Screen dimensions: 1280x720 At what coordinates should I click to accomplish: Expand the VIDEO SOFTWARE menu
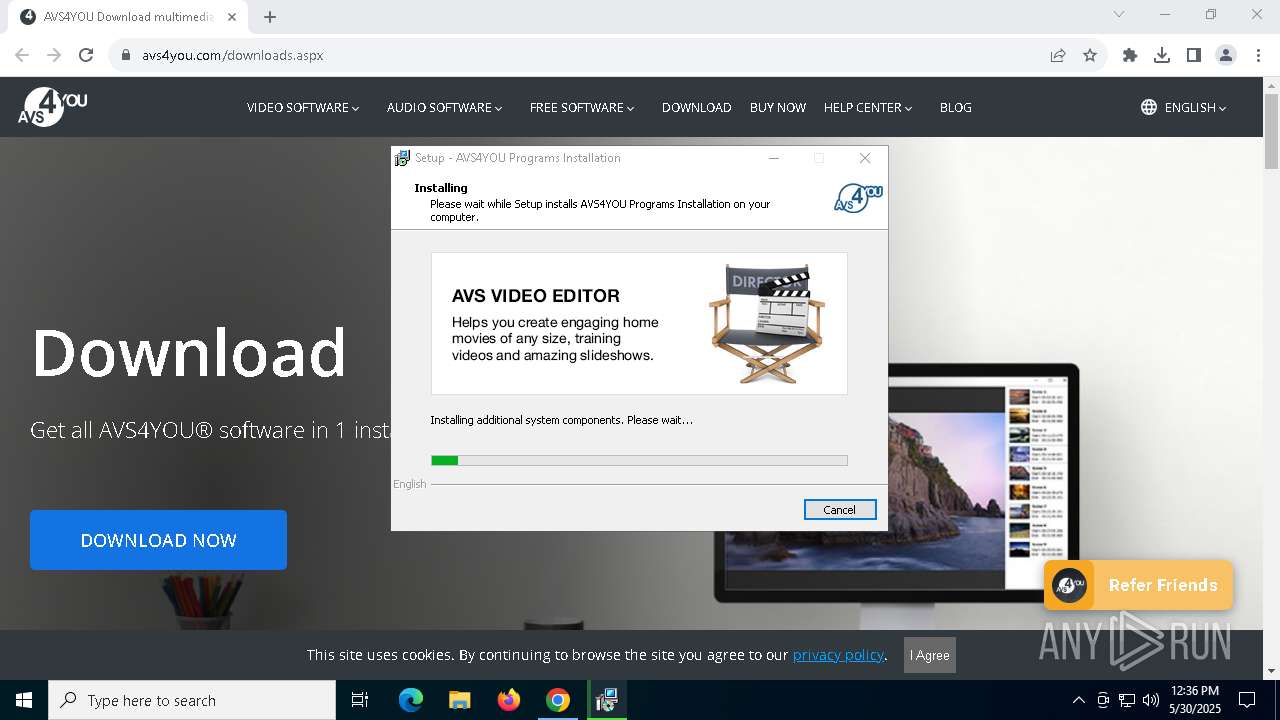302,107
